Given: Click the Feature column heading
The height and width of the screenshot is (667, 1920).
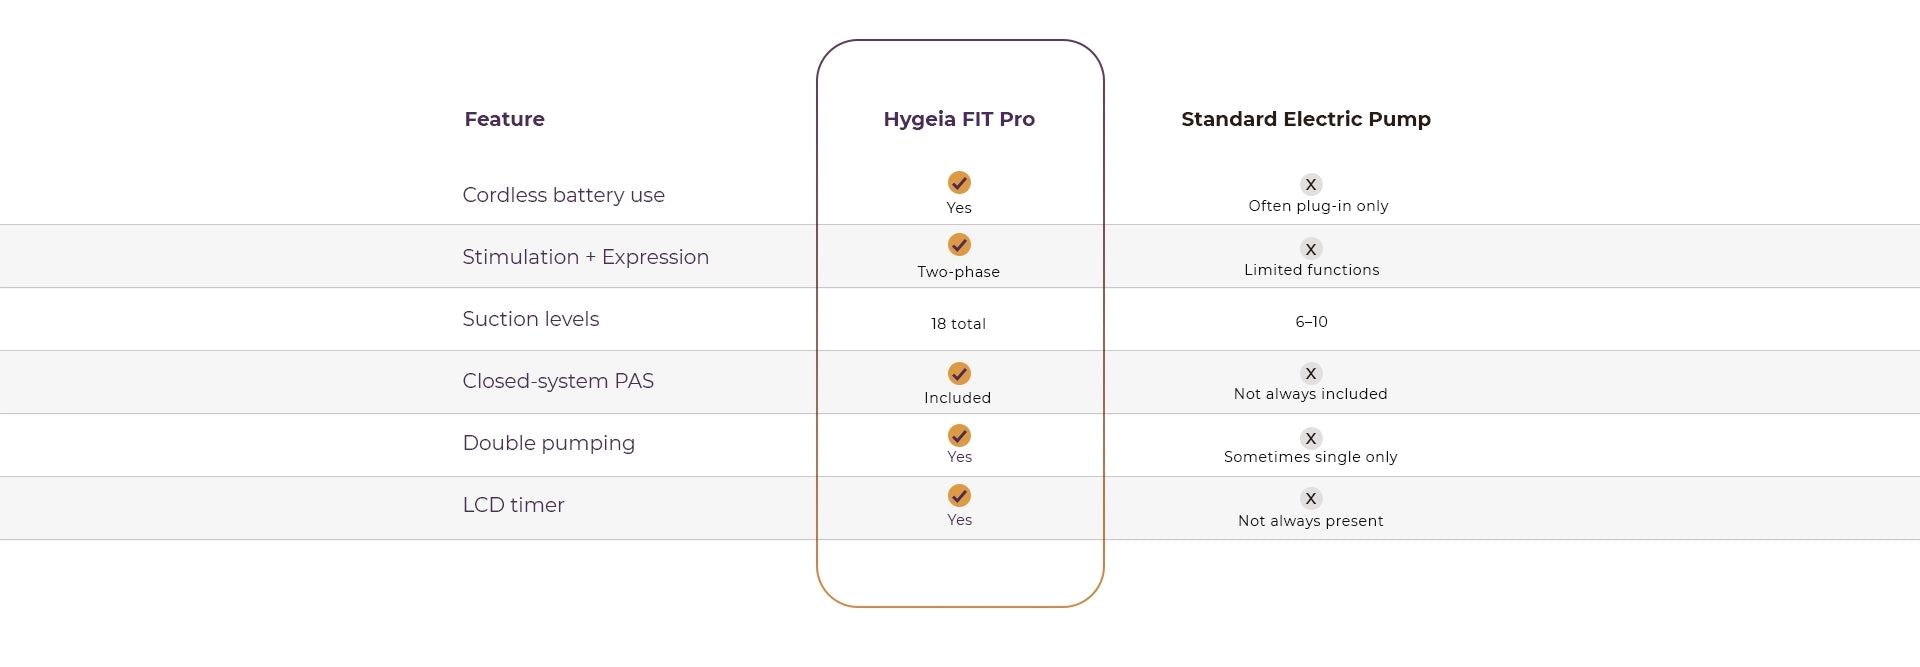Looking at the screenshot, I should point(504,119).
